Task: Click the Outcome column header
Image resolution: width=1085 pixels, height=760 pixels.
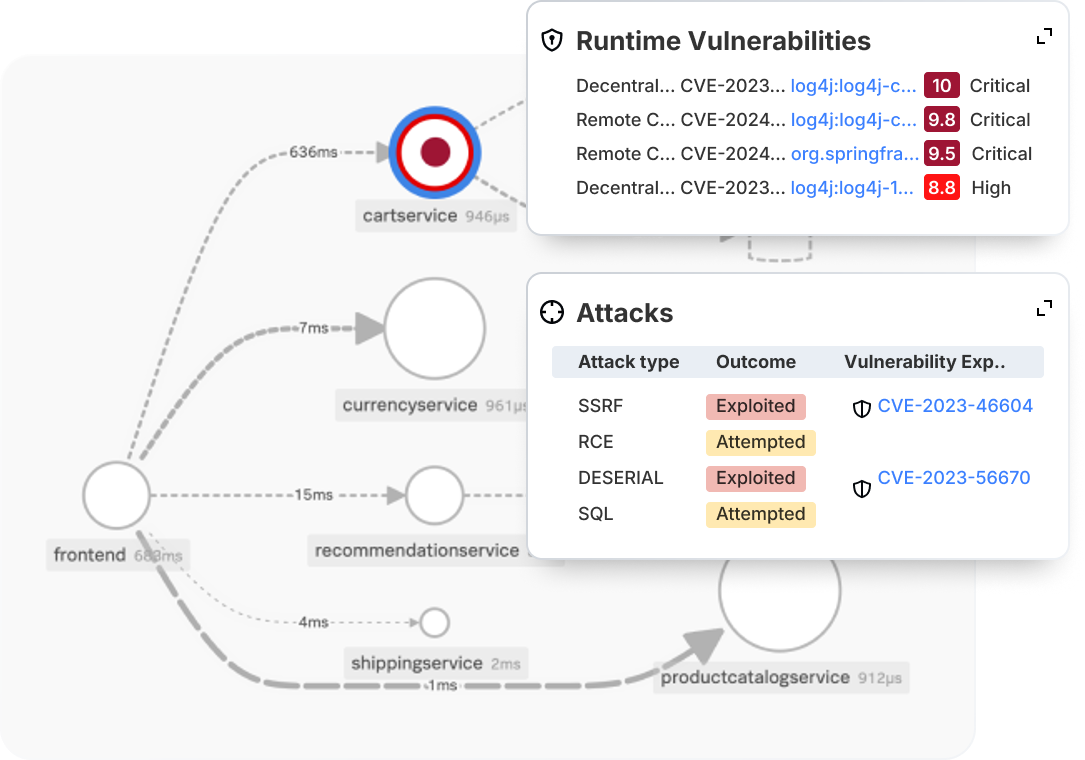Action: (x=756, y=362)
